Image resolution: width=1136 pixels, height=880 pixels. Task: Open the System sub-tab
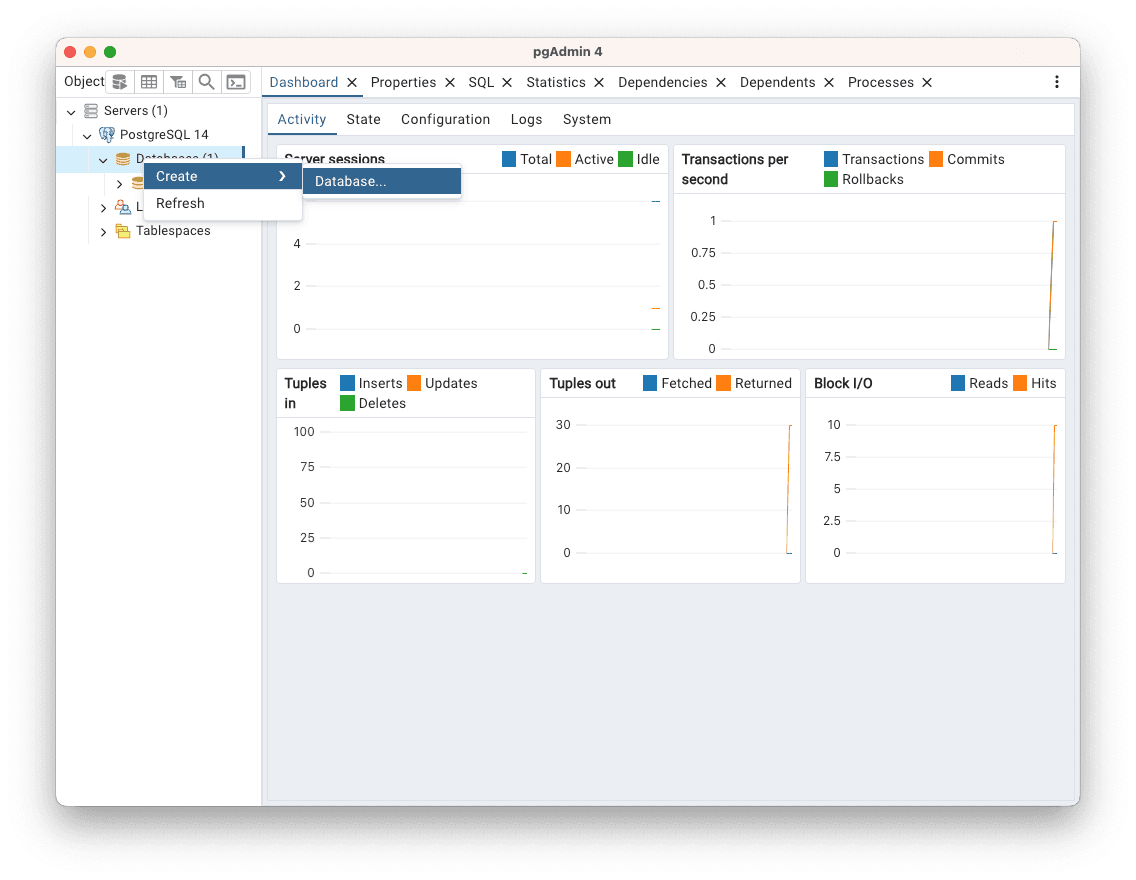[x=587, y=120]
